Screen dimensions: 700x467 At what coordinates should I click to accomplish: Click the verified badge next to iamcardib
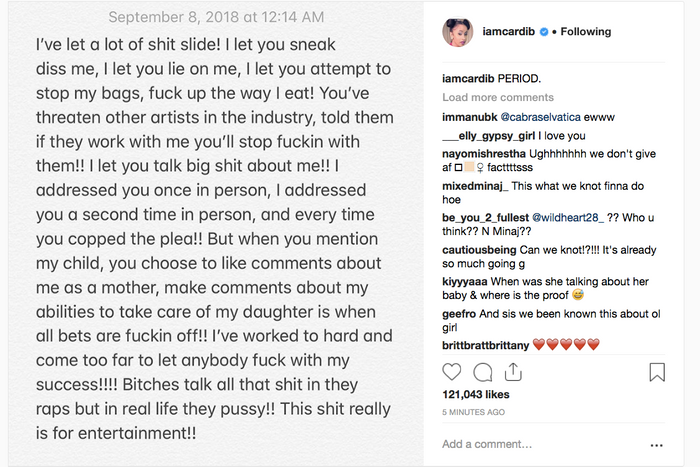tap(542, 32)
